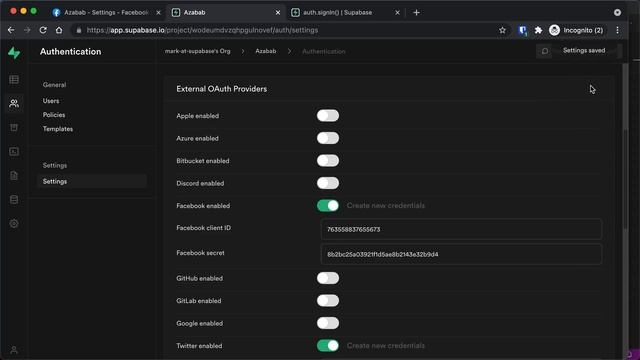
Task: Open the project Settings gear icon
Action: pos(14,223)
